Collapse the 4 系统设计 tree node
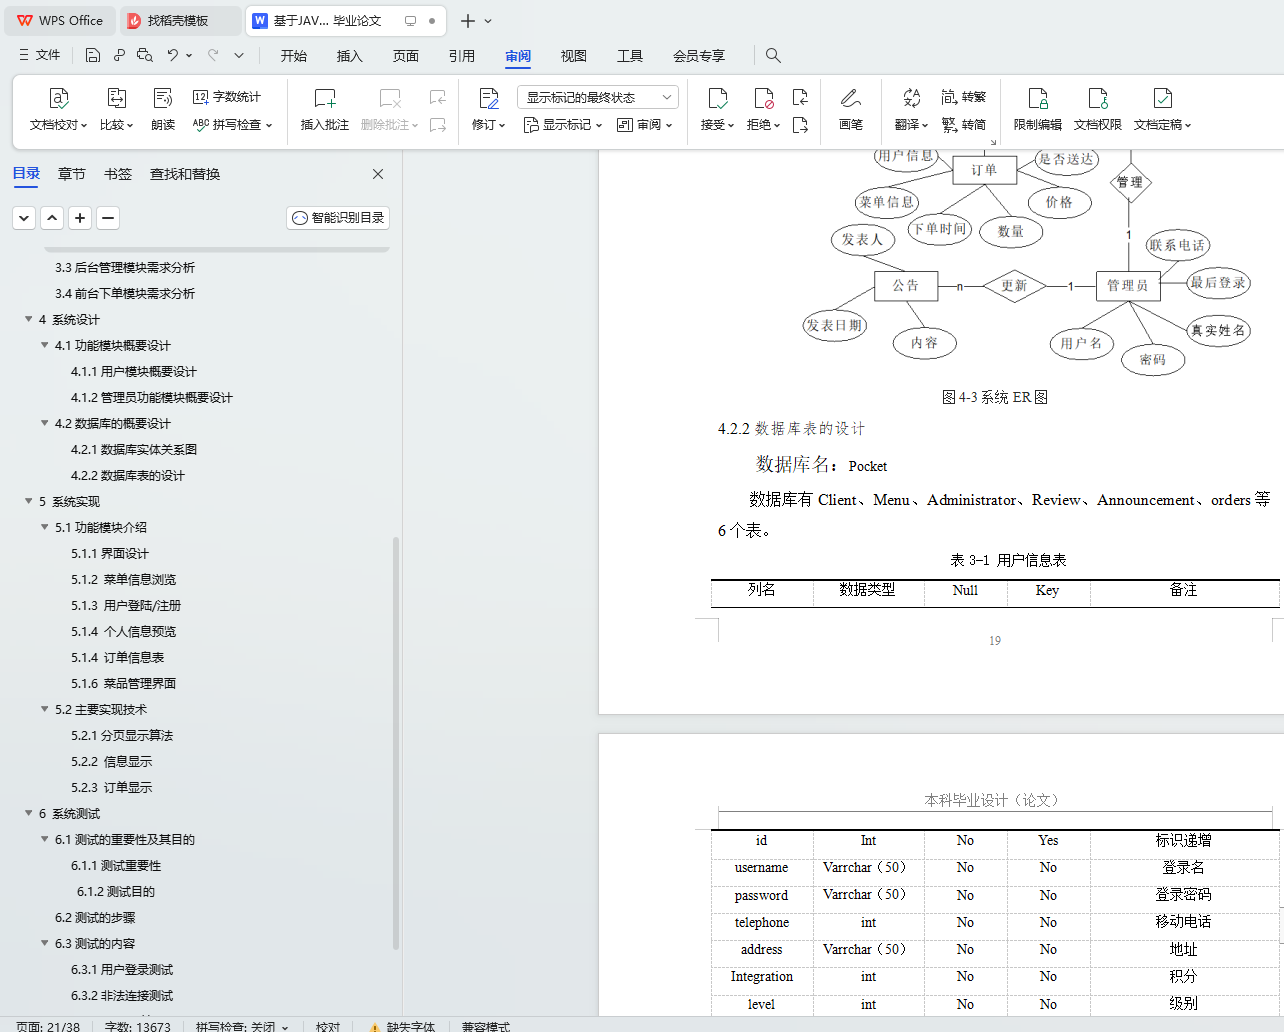This screenshot has width=1284, height=1032. (29, 319)
